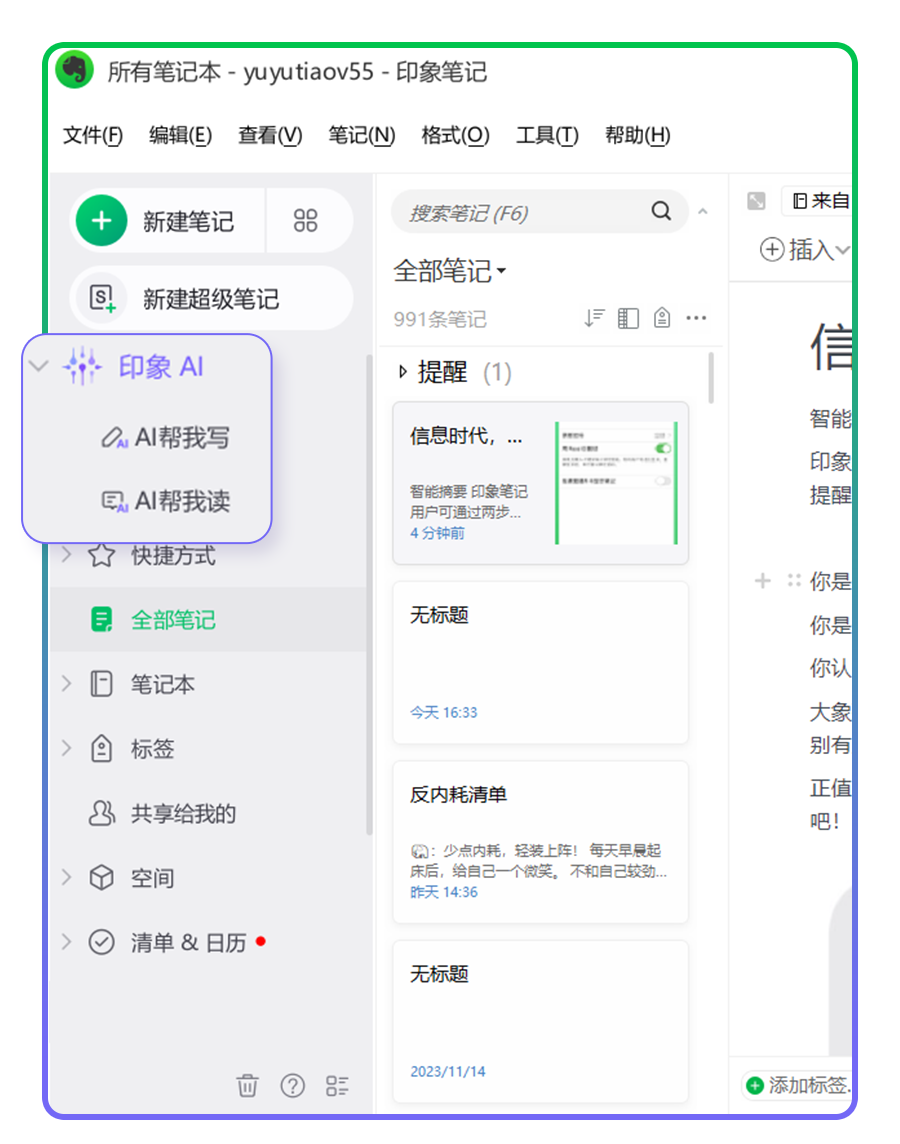Expand the 空间 tree chevron
Viewport: 900px width, 1144px height.
click(x=66, y=877)
